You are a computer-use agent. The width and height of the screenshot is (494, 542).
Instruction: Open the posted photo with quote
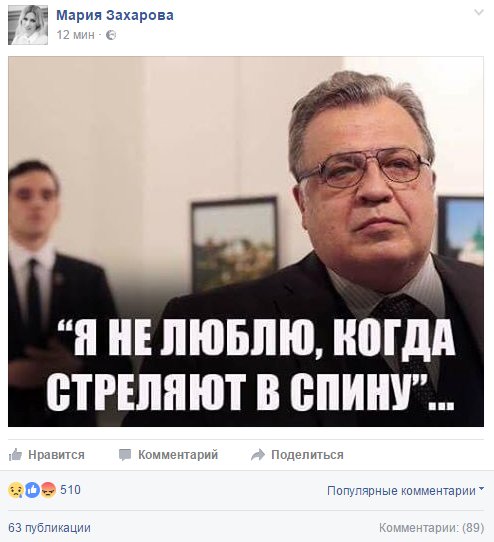[246, 242]
